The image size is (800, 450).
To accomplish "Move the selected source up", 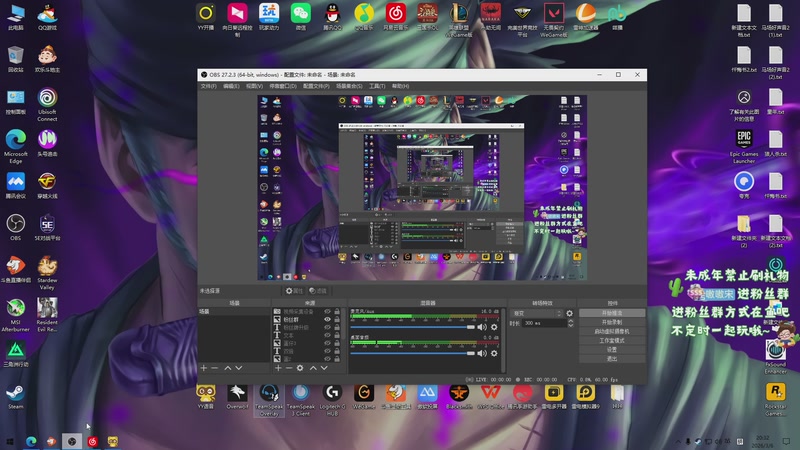I will pos(313,368).
